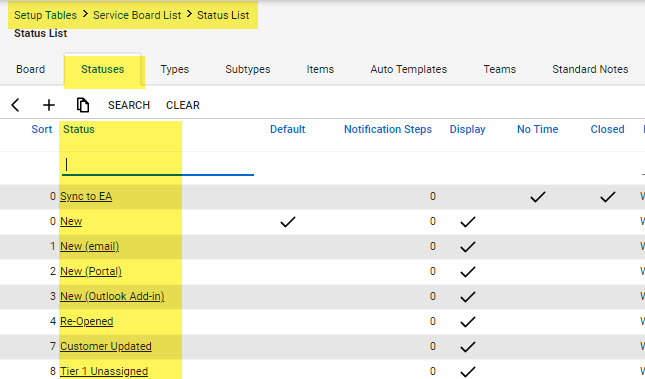Click Display checkmark for New (Outlook Add-in)
Image resolution: width=645 pixels, height=379 pixels.
pos(468,297)
